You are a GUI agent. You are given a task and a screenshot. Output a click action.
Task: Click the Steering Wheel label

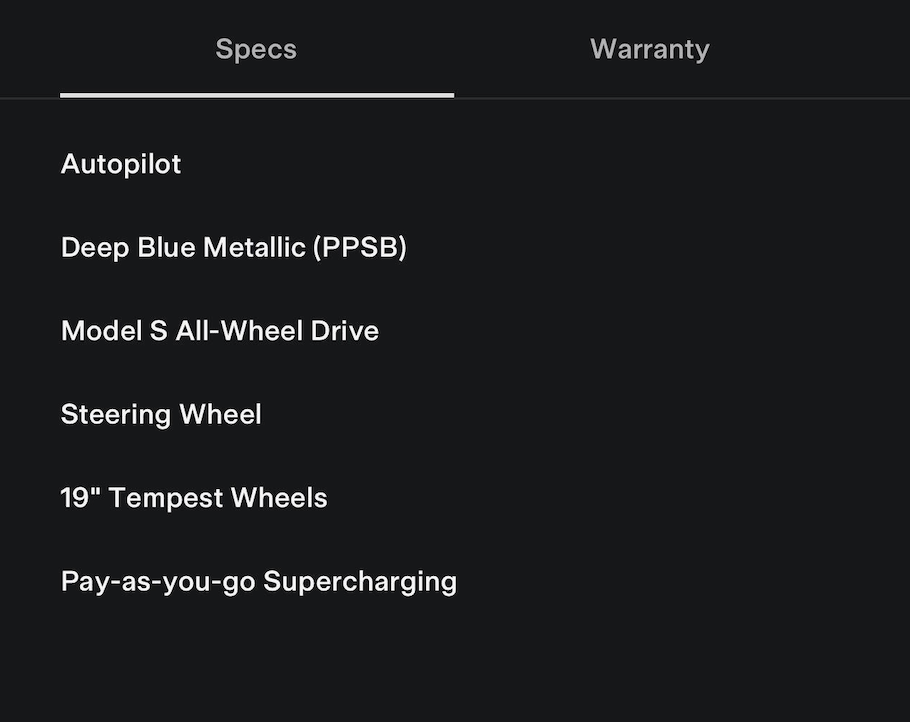tap(161, 414)
